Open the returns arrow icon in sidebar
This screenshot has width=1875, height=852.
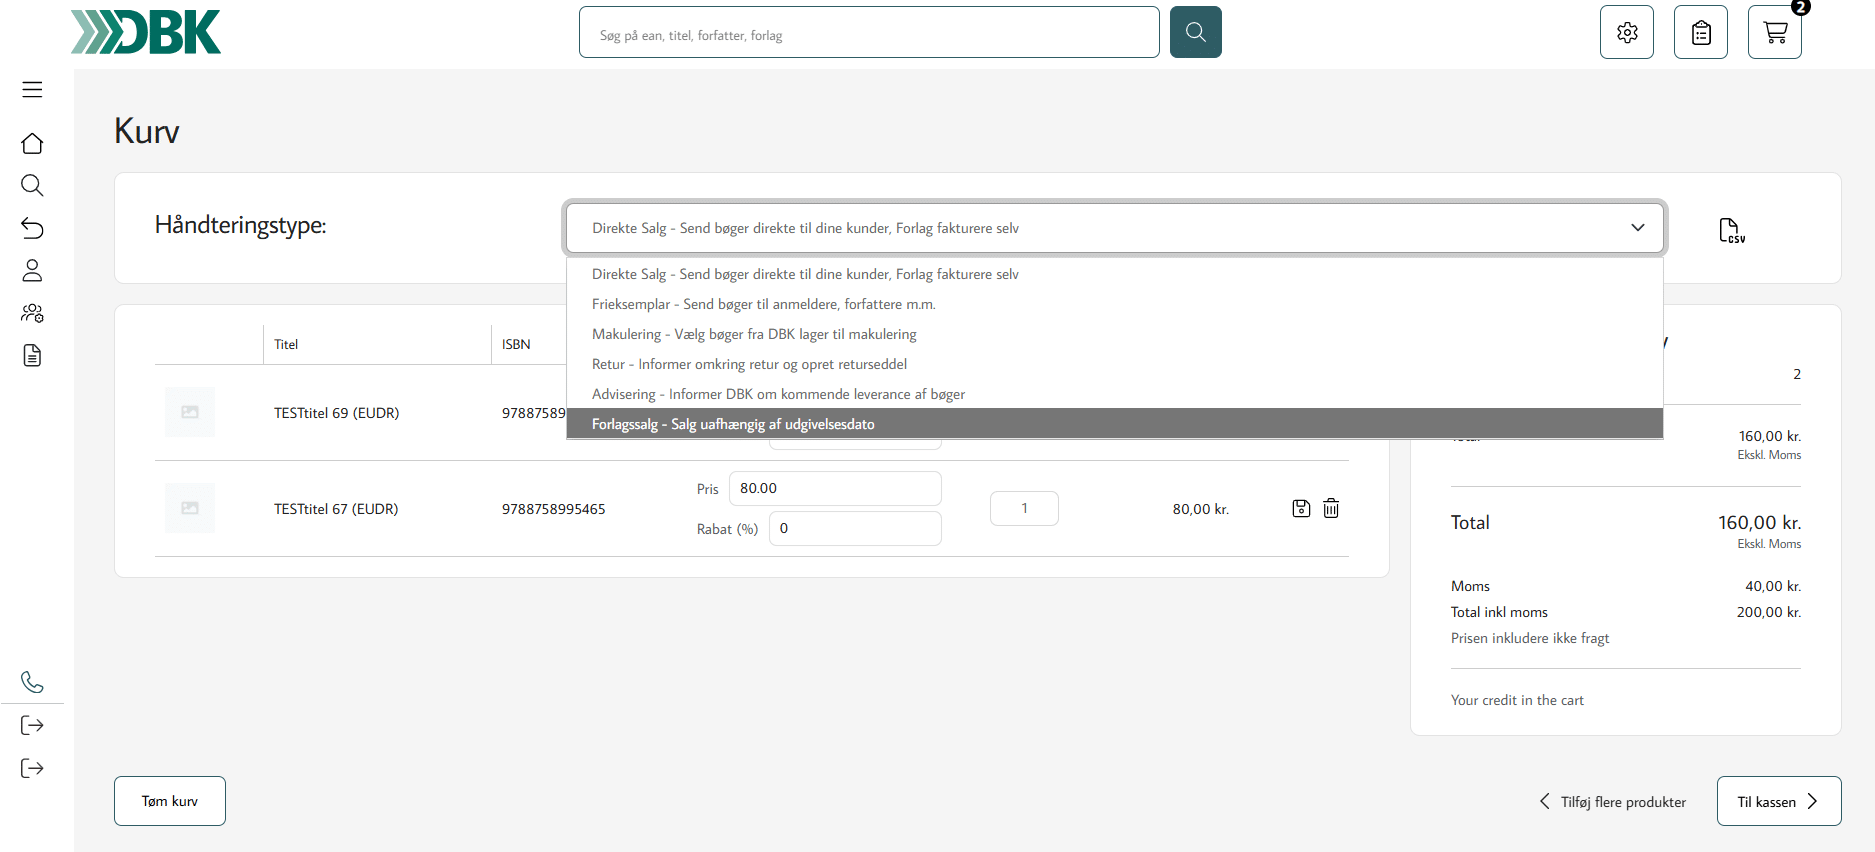pyautogui.click(x=32, y=228)
